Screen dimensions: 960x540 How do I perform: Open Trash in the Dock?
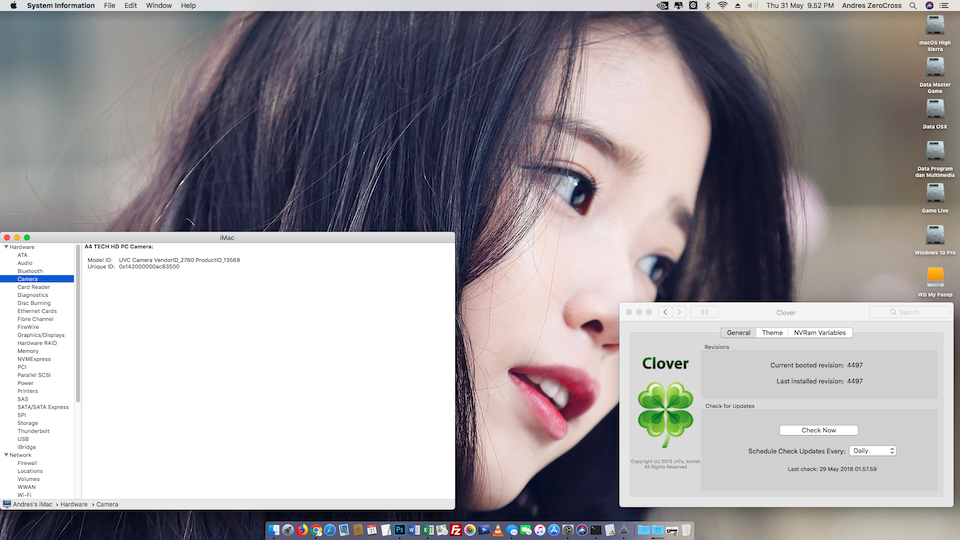pos(686,530)
